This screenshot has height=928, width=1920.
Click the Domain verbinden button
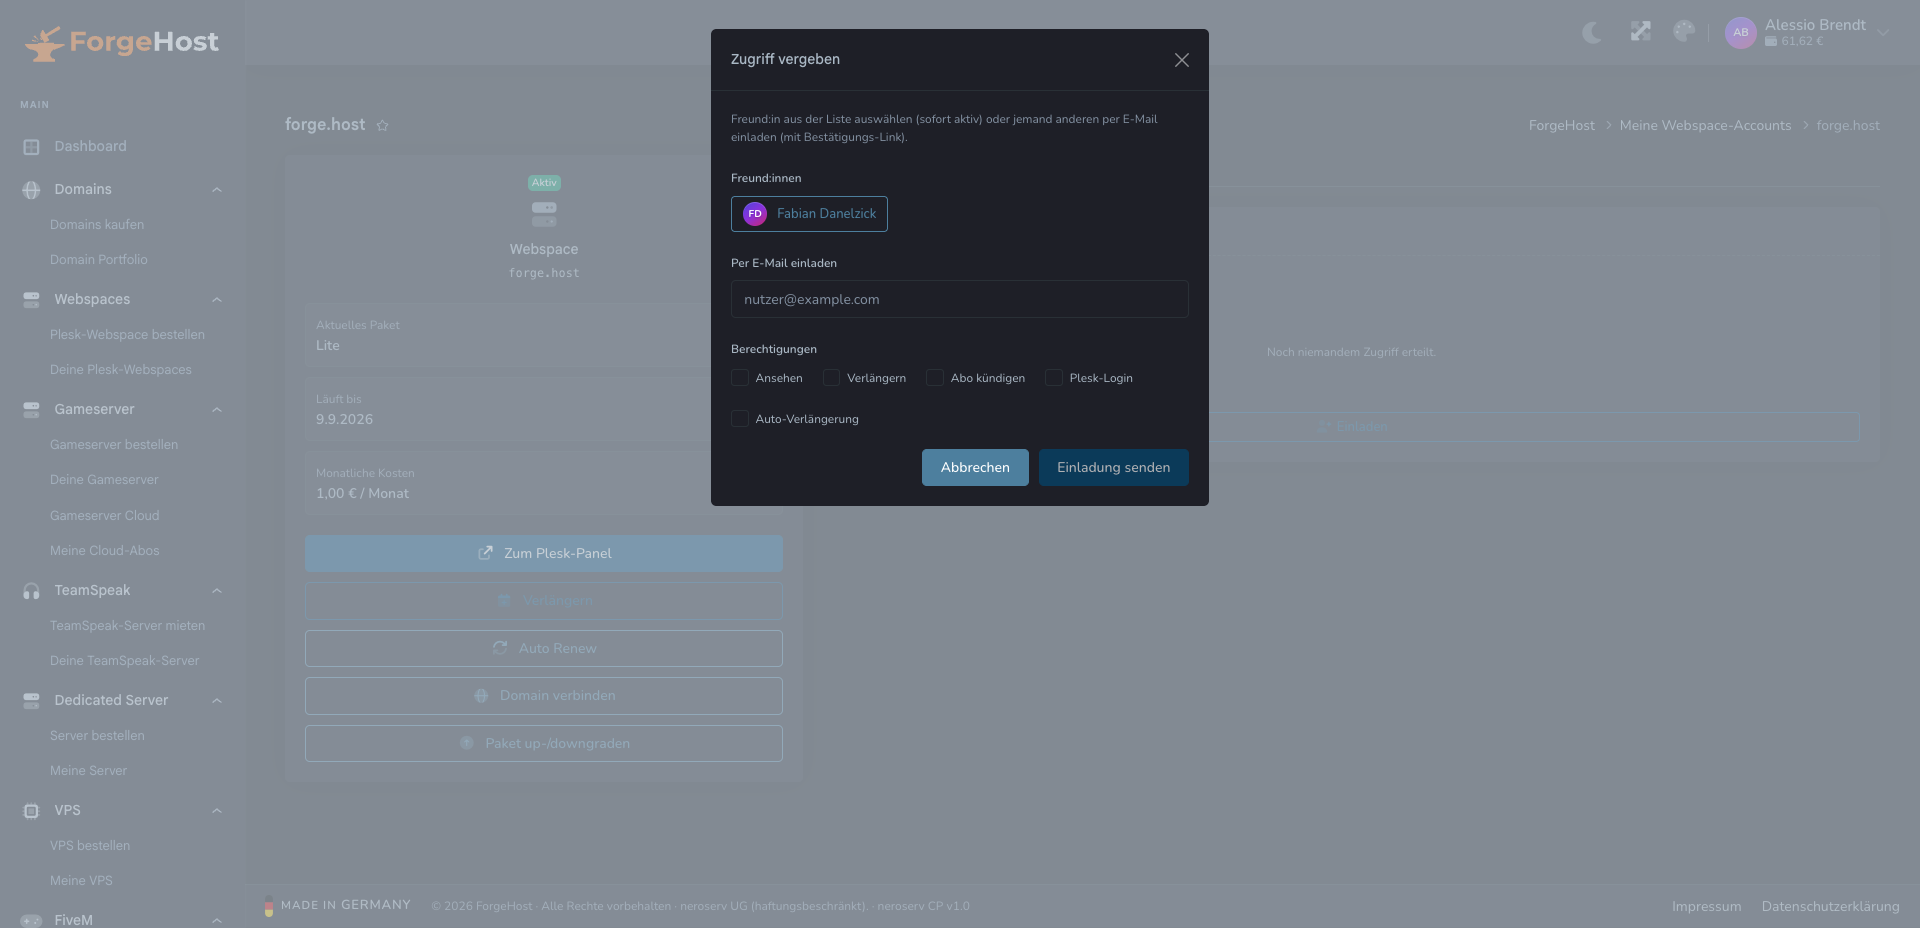pos(544,696)
